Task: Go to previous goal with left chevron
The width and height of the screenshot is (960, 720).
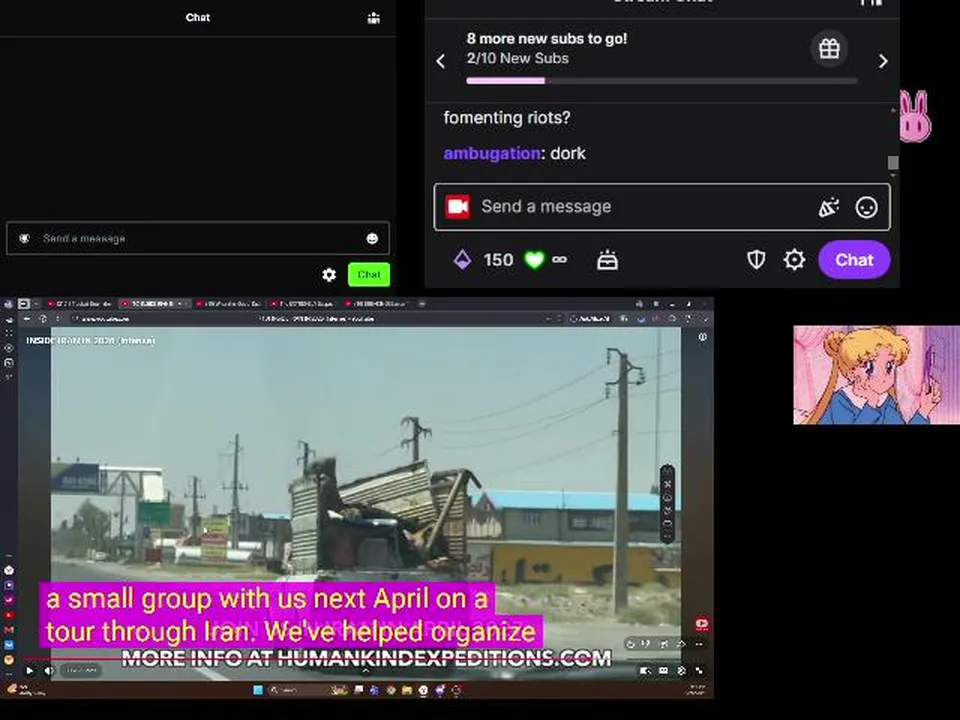Action: click(441, 61)
